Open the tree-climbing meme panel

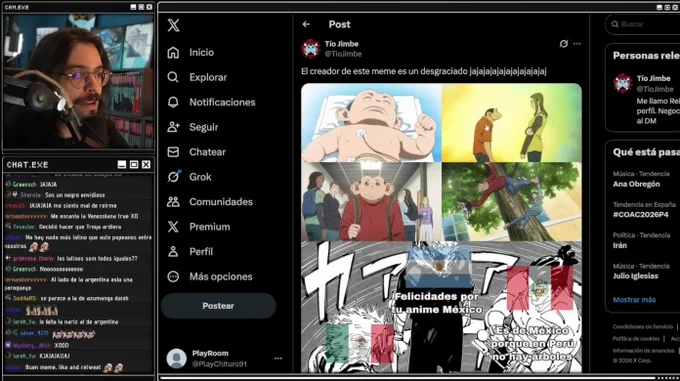(512, 202)
